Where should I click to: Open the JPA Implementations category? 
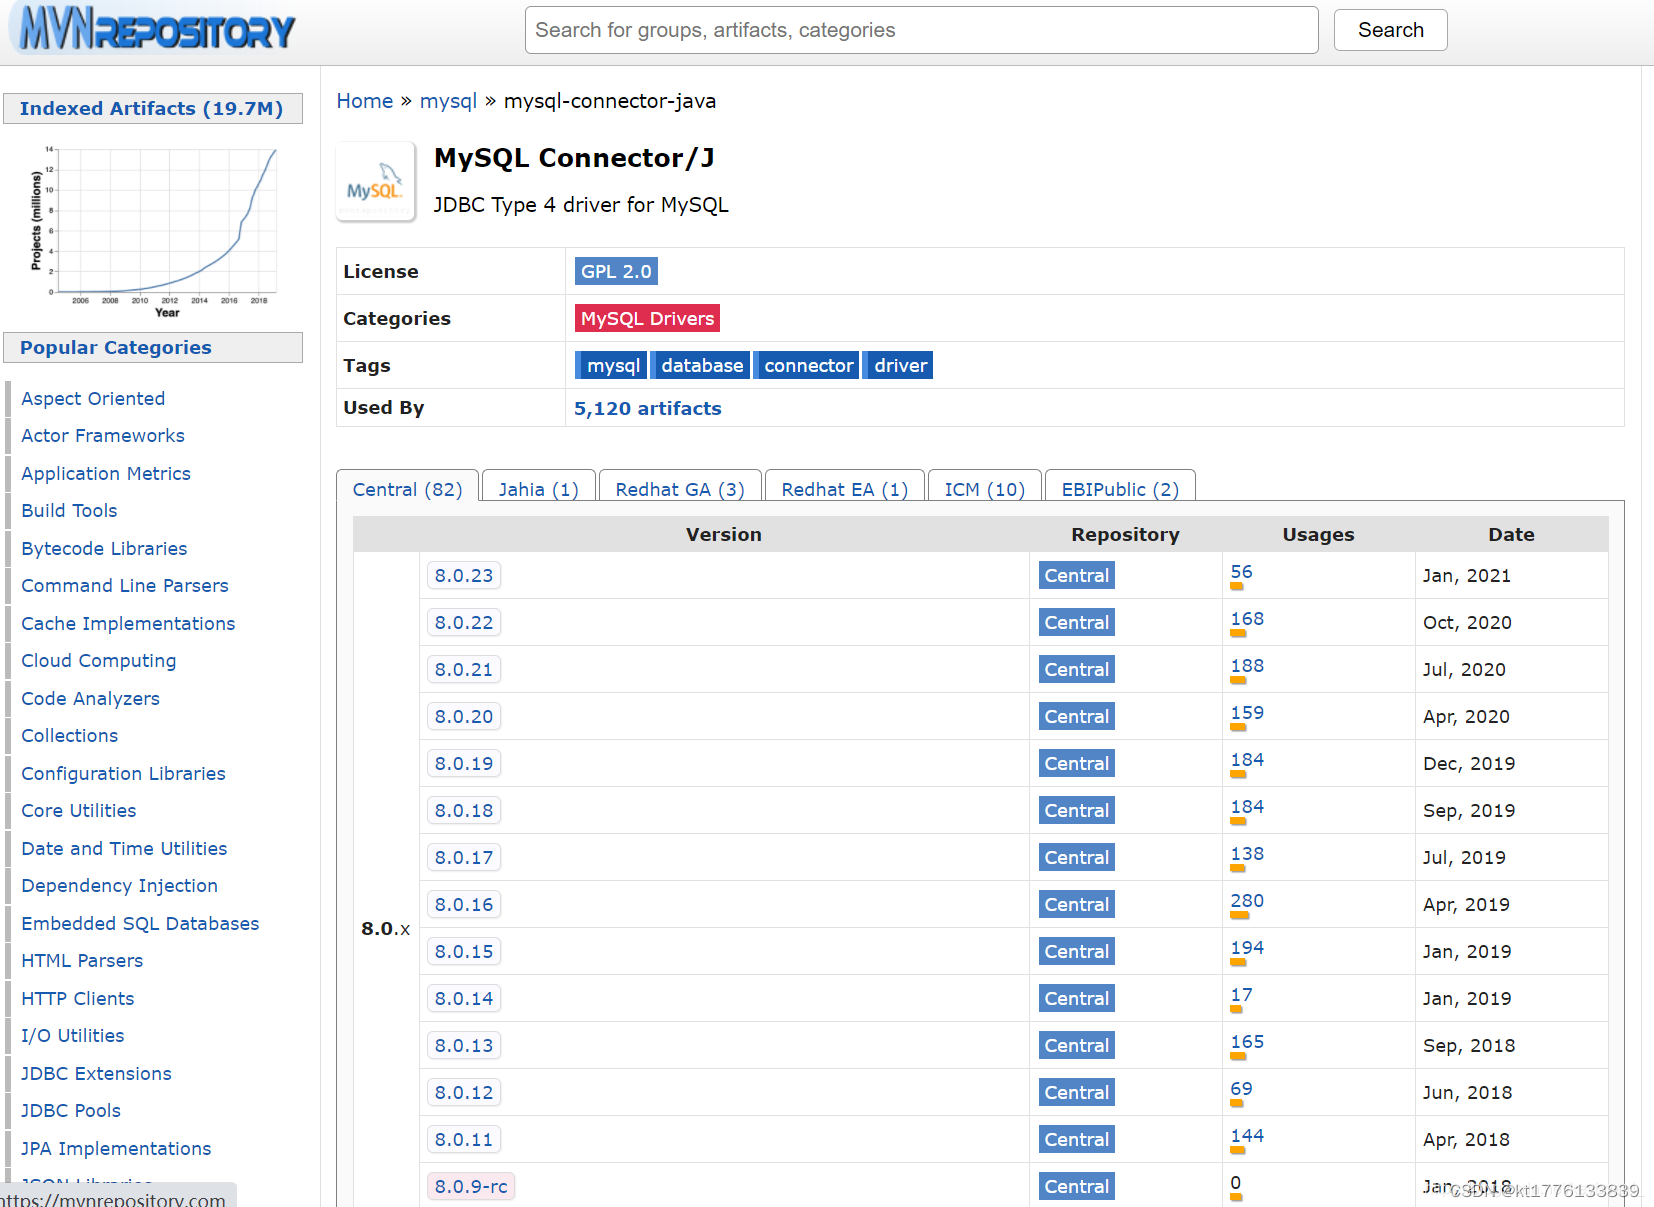coord(116,1148)
